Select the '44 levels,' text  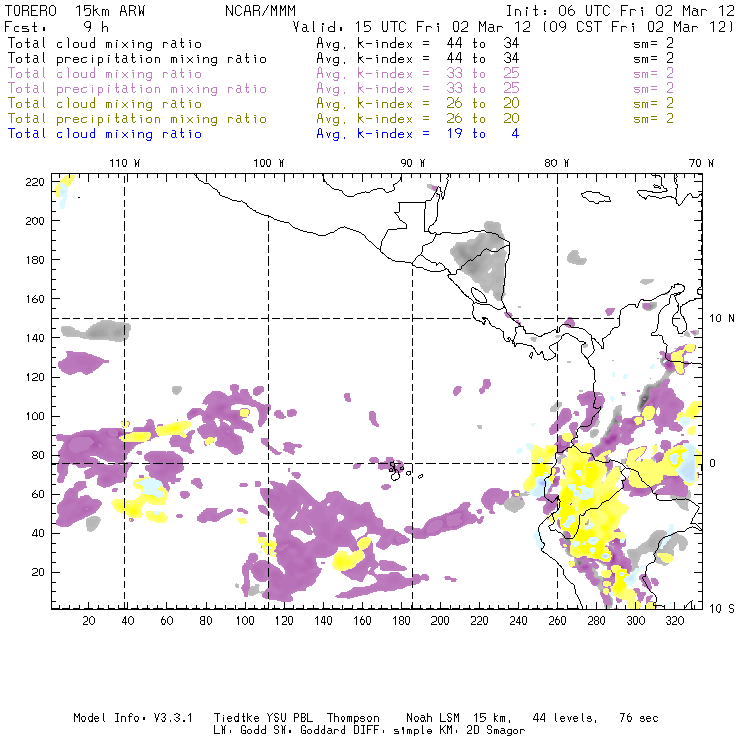(565, 718)
